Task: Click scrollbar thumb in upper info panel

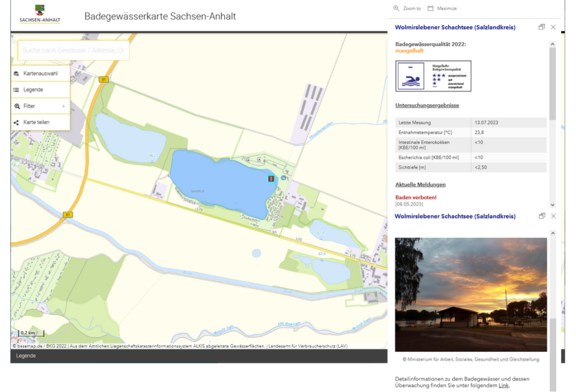Action: click(552, 83)
